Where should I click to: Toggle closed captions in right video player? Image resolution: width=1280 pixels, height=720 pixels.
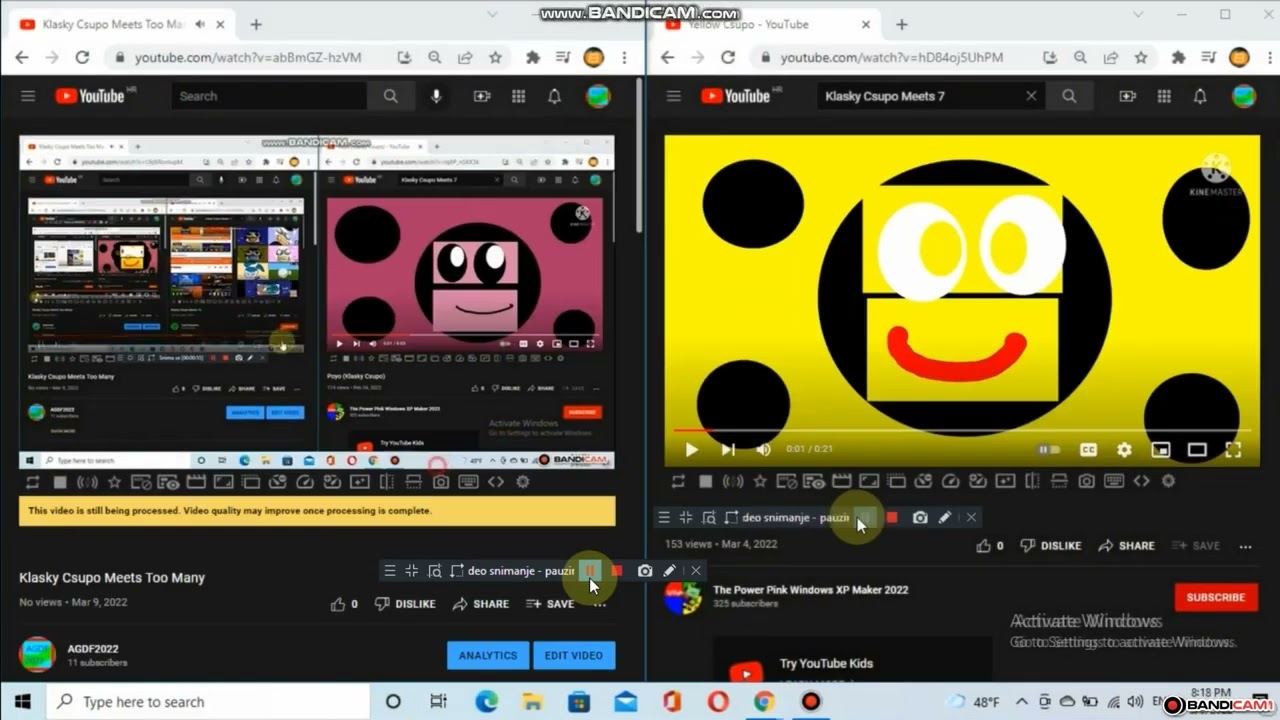(1088, 450)
